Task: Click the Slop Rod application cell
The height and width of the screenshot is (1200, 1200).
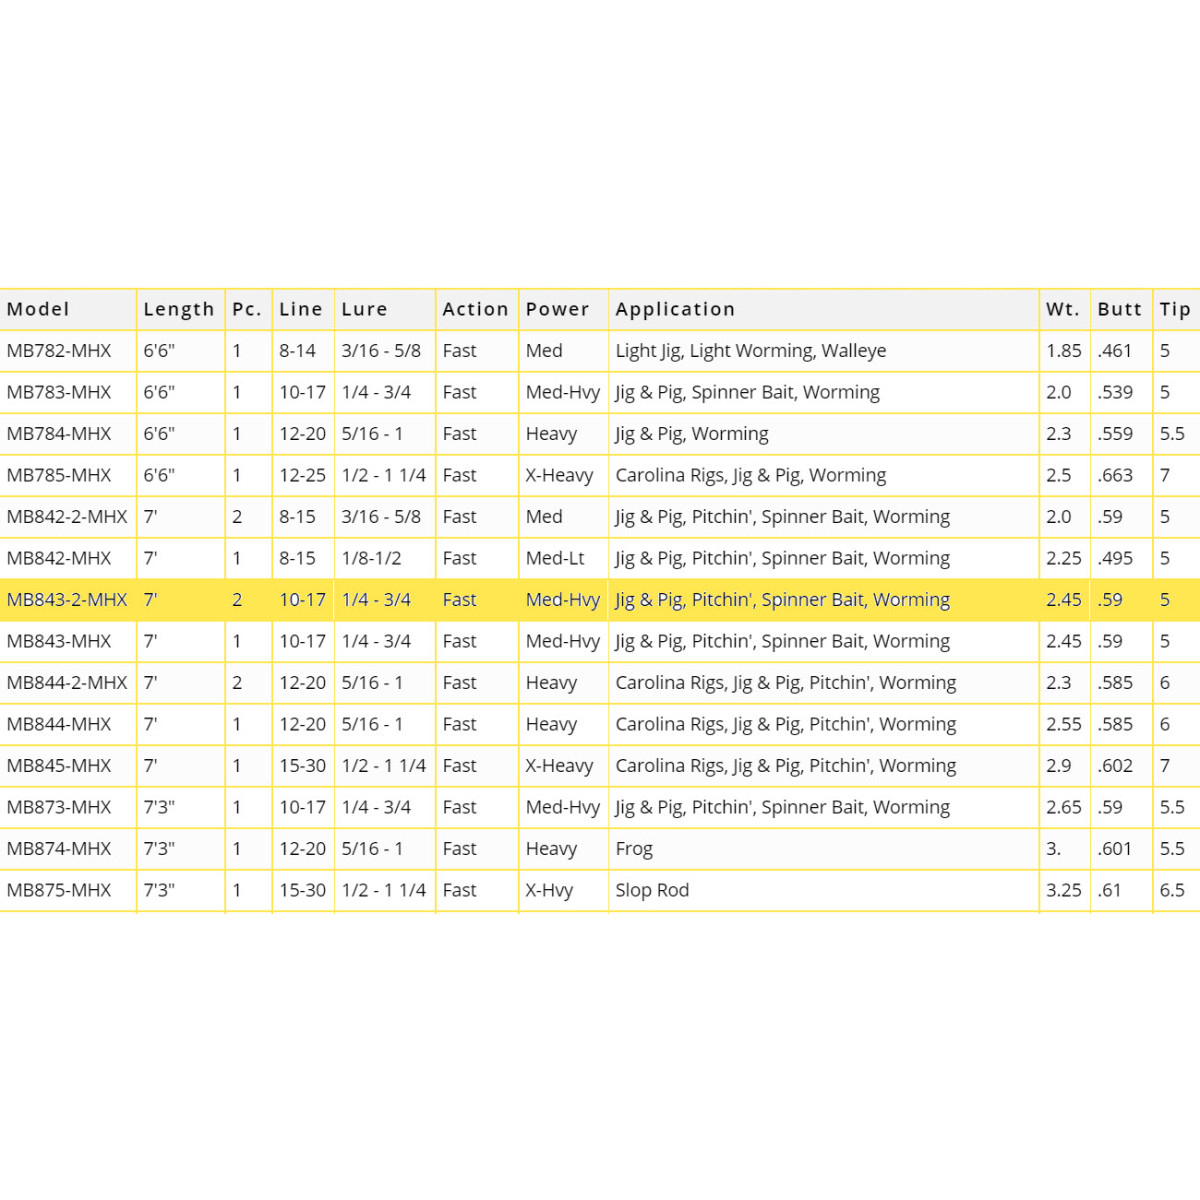Action: (x=652, y=890)
